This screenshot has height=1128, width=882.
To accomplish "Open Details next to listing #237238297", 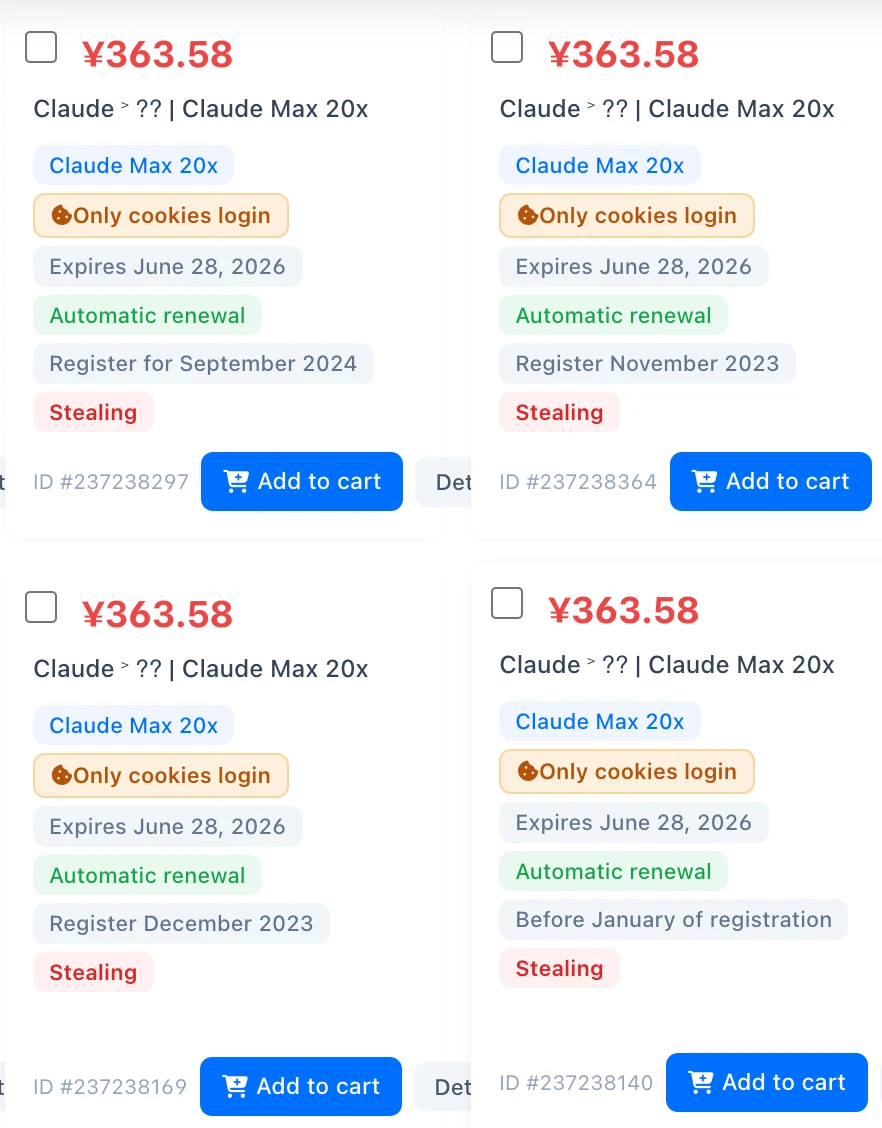I will 444,482.
